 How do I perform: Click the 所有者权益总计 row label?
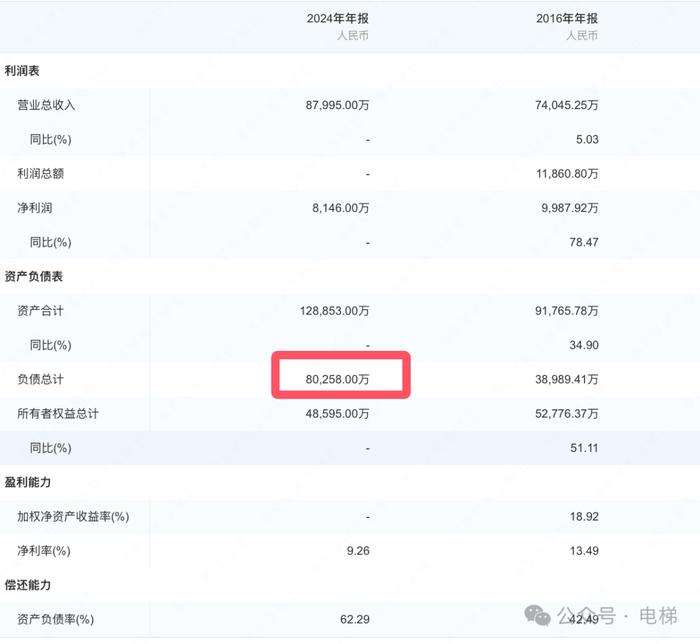tap(58, 414)
